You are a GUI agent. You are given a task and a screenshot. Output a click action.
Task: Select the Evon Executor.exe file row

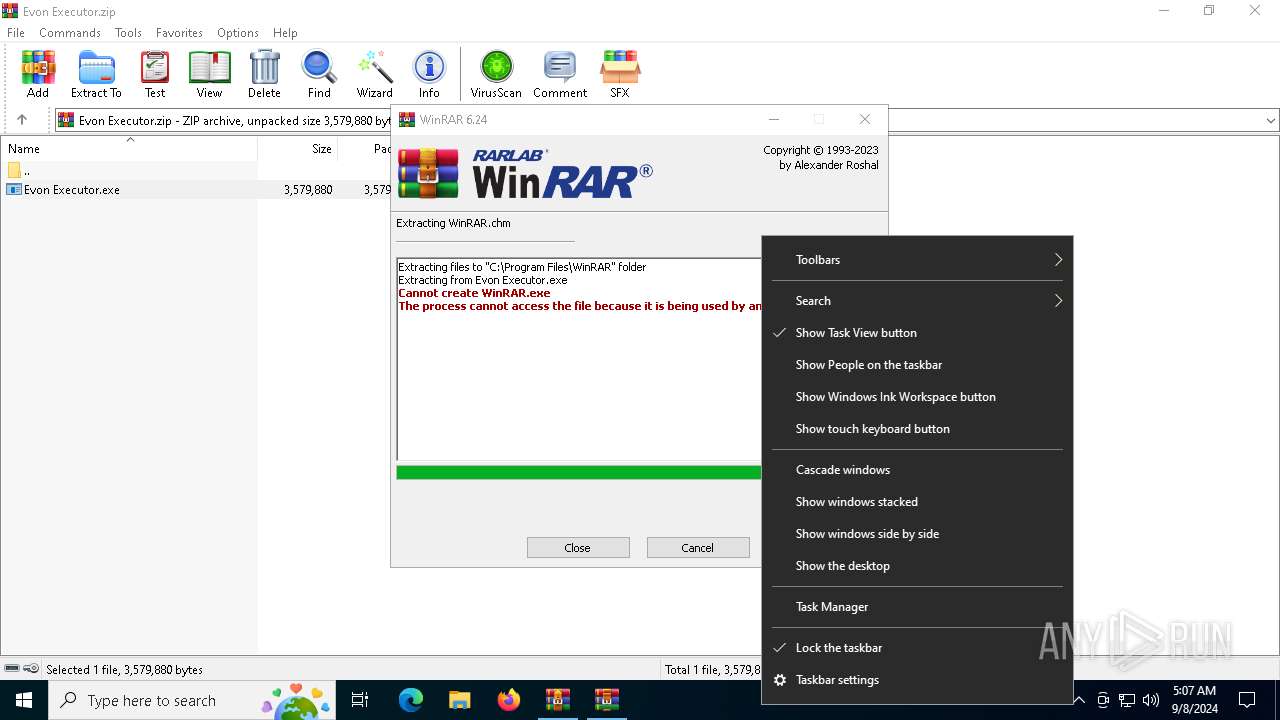coord(197,189)
